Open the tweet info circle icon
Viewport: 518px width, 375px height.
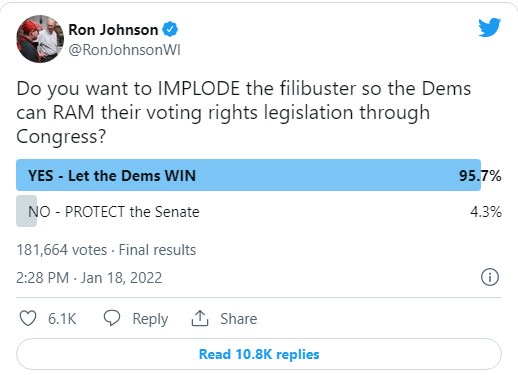click(490, 277)
